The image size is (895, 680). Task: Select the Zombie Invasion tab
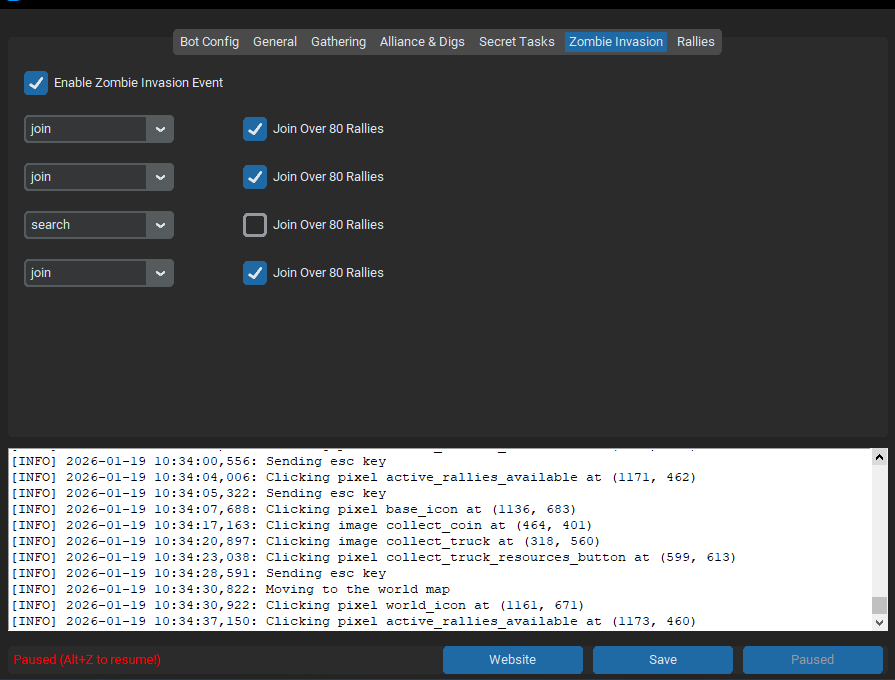[616, 42]
